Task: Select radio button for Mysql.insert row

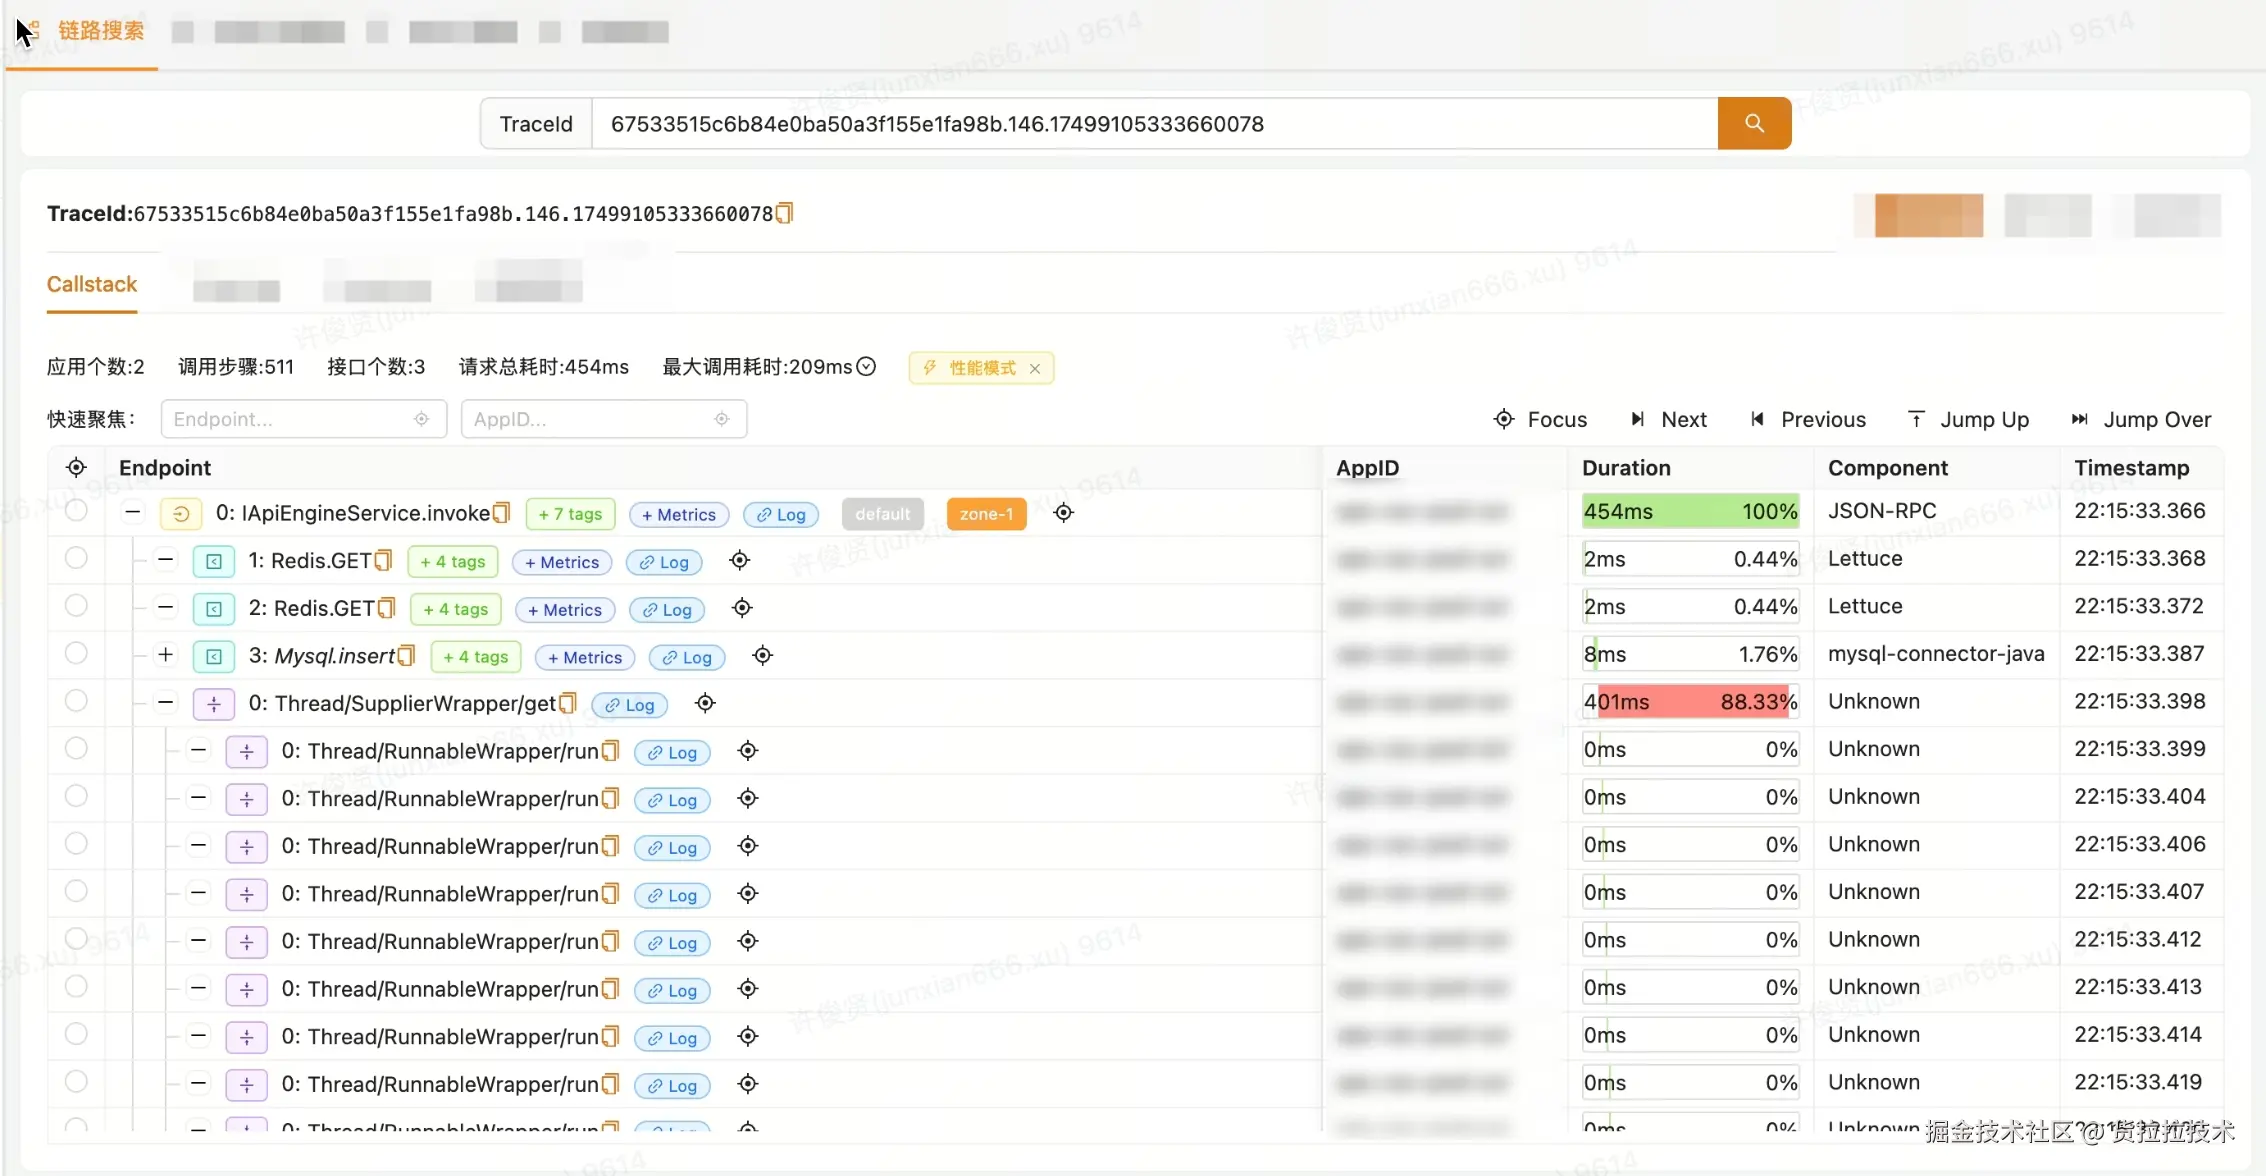Action: [76, 654]
